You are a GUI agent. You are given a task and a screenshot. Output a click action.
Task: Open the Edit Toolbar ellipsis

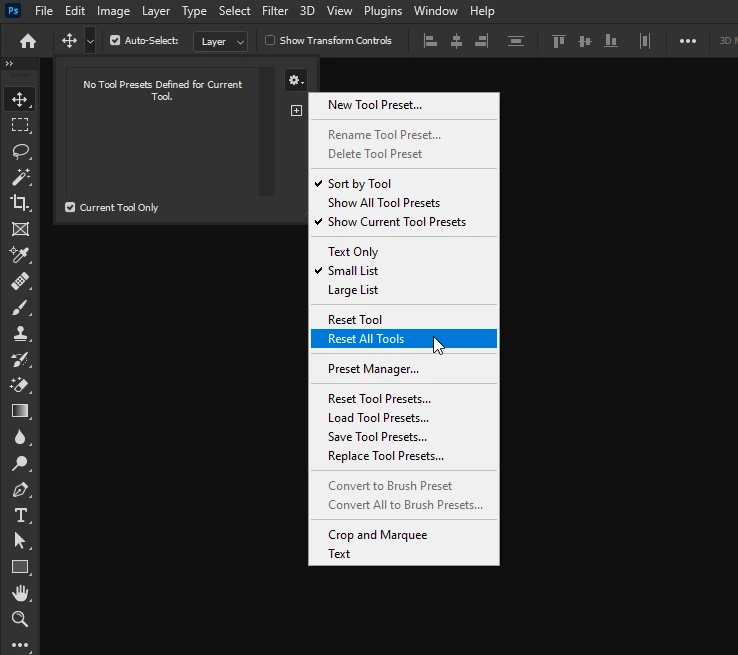[x=20, y=645]
